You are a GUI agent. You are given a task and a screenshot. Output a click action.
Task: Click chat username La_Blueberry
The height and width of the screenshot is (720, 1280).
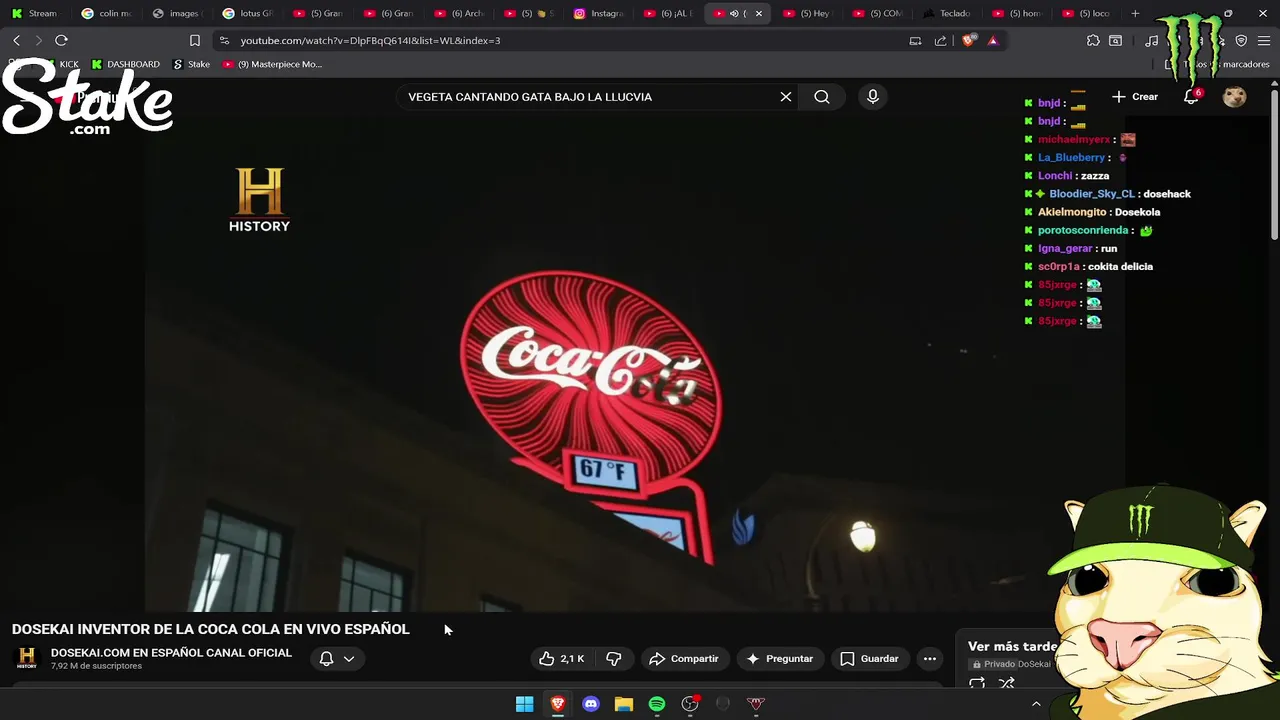pos(1071,158)
